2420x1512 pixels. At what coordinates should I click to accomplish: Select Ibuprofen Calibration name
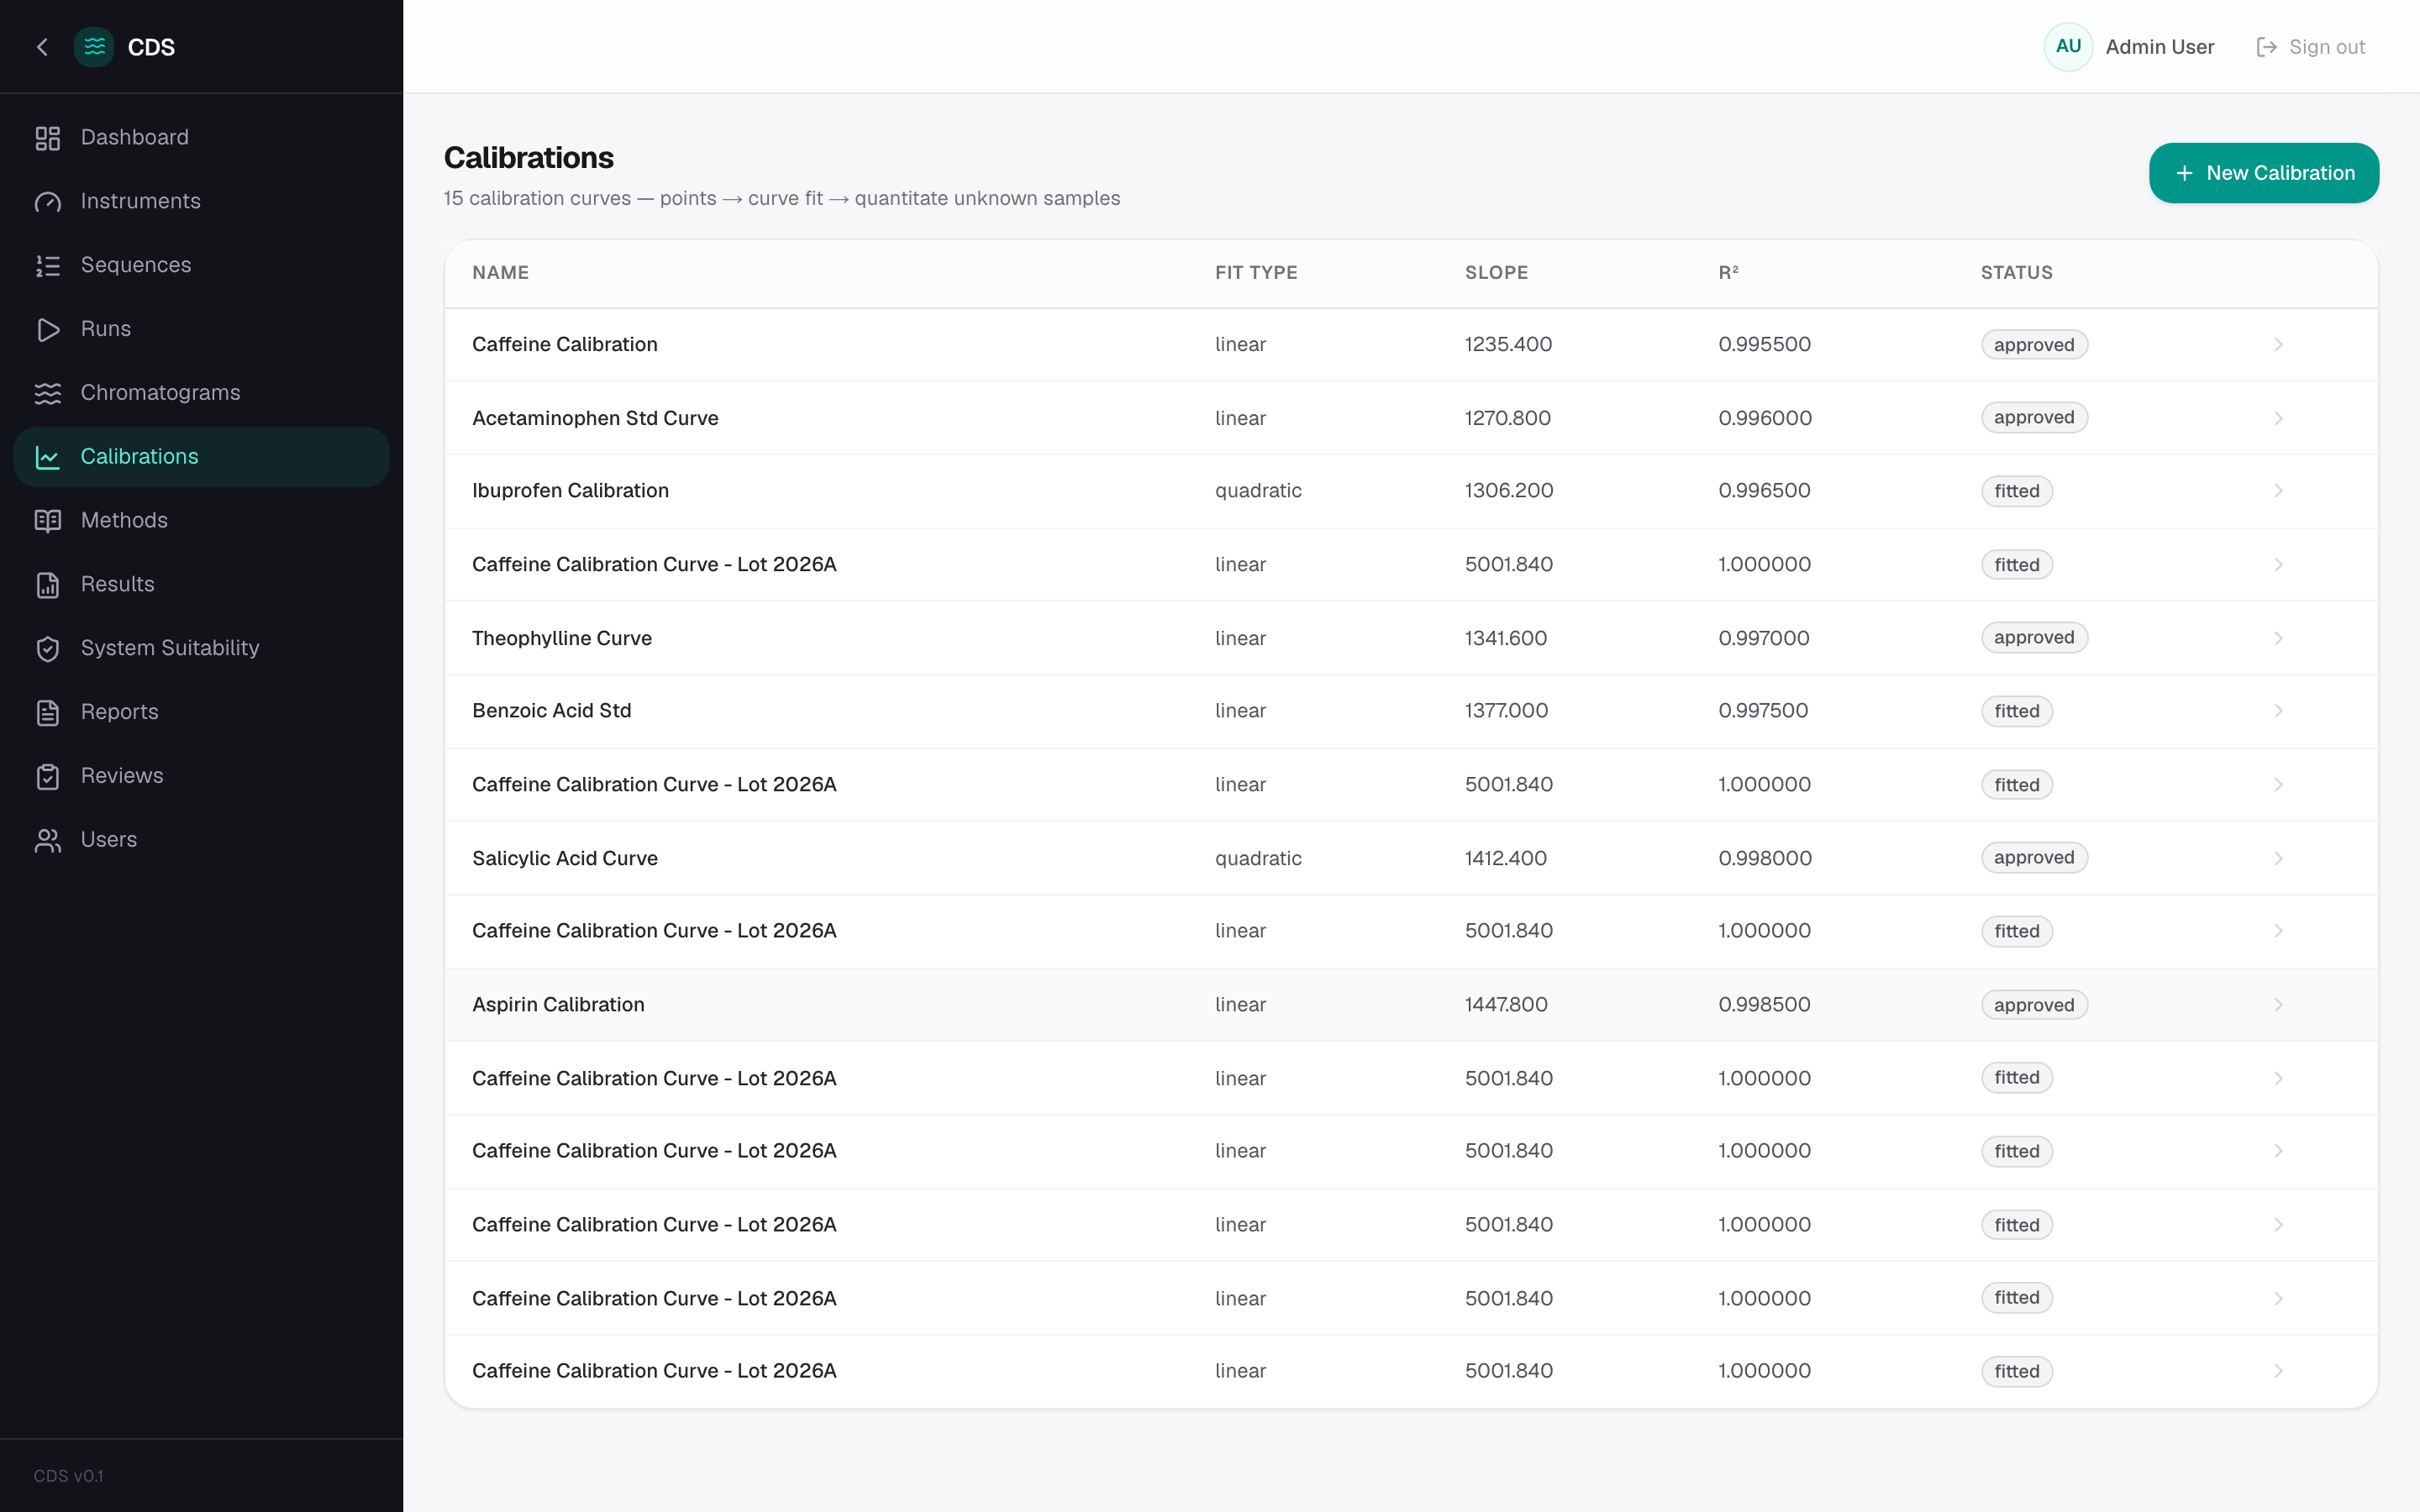tap(570, 491)
